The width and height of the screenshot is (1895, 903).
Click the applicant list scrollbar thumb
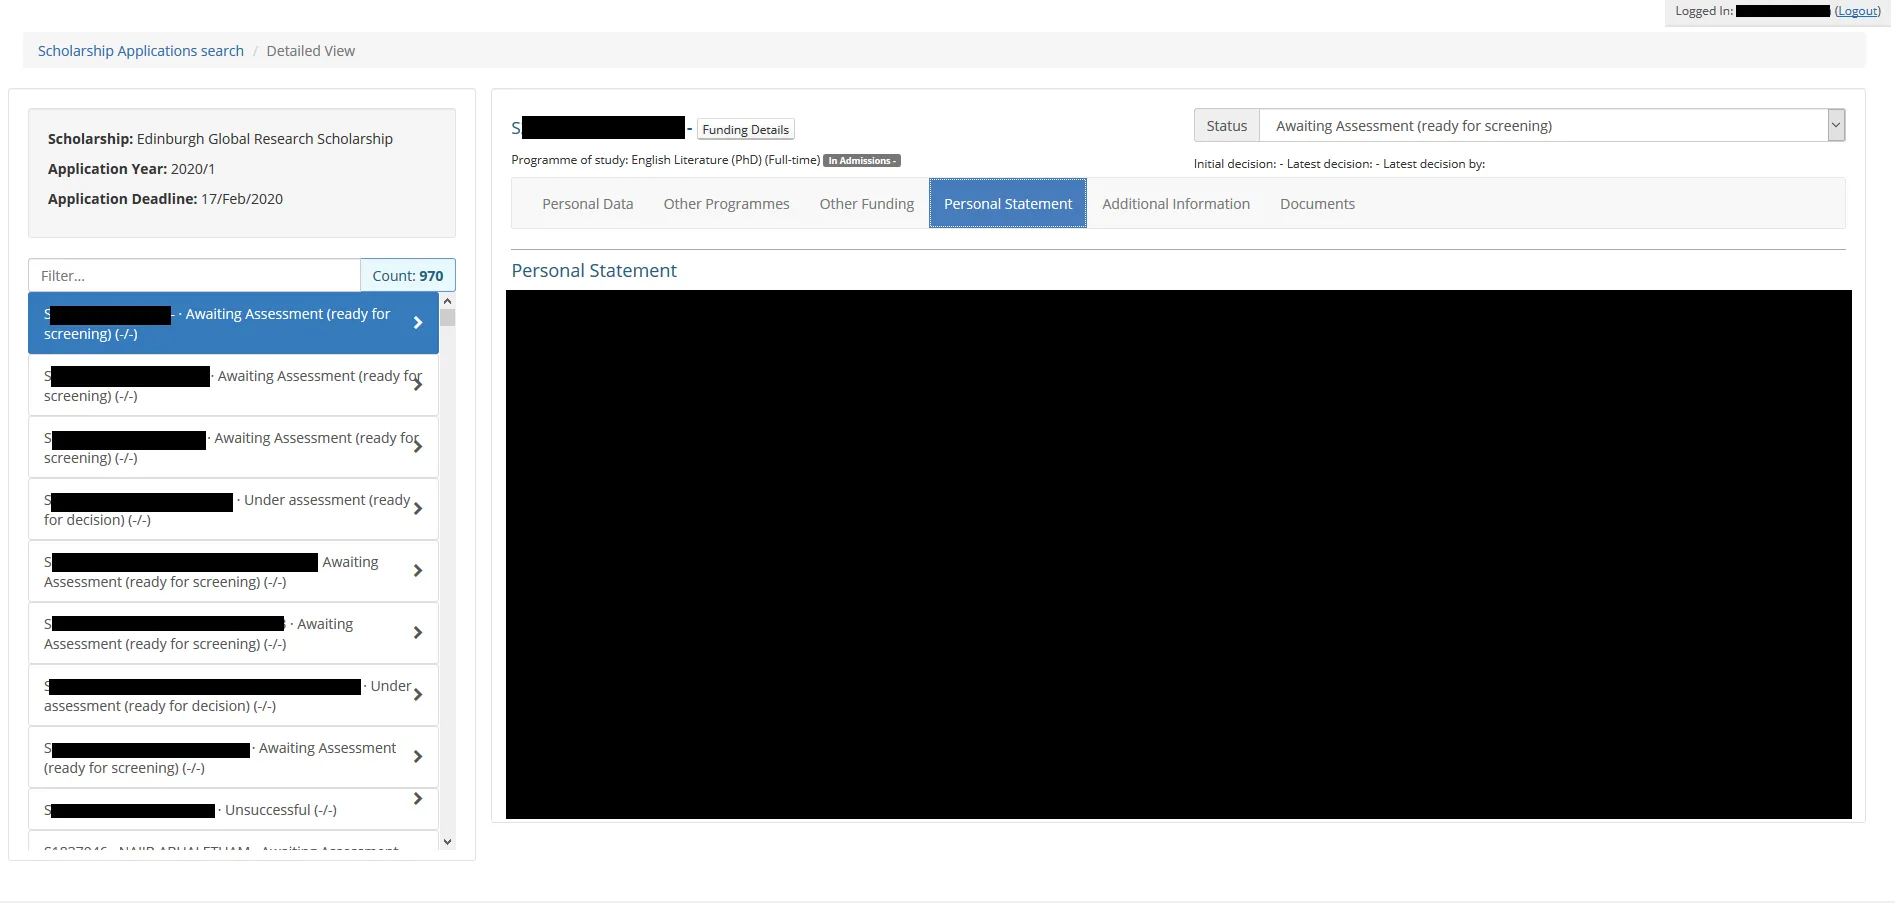click(447, 318)
